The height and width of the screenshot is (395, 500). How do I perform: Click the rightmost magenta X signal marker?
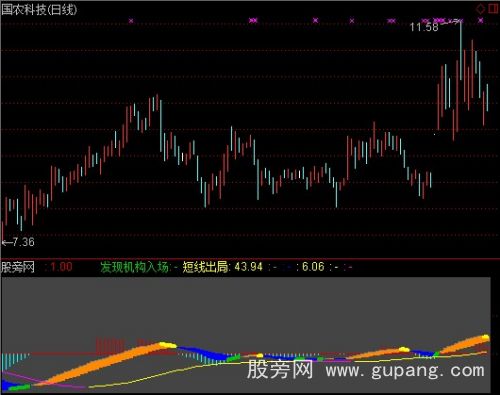pyautogui.click(x=481, y=21)
